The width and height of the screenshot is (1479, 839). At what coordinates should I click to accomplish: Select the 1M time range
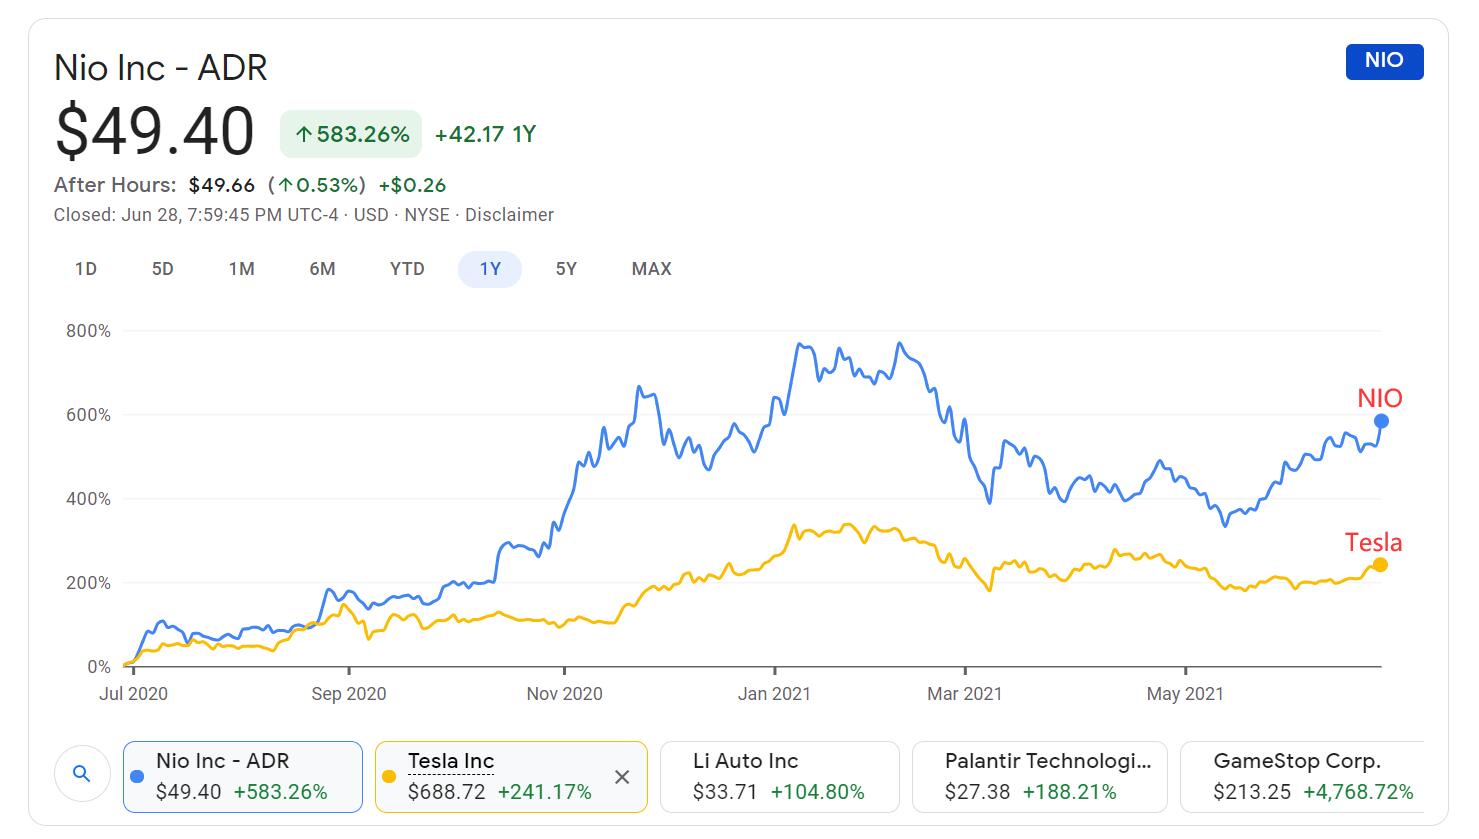[x=241, y=269]
